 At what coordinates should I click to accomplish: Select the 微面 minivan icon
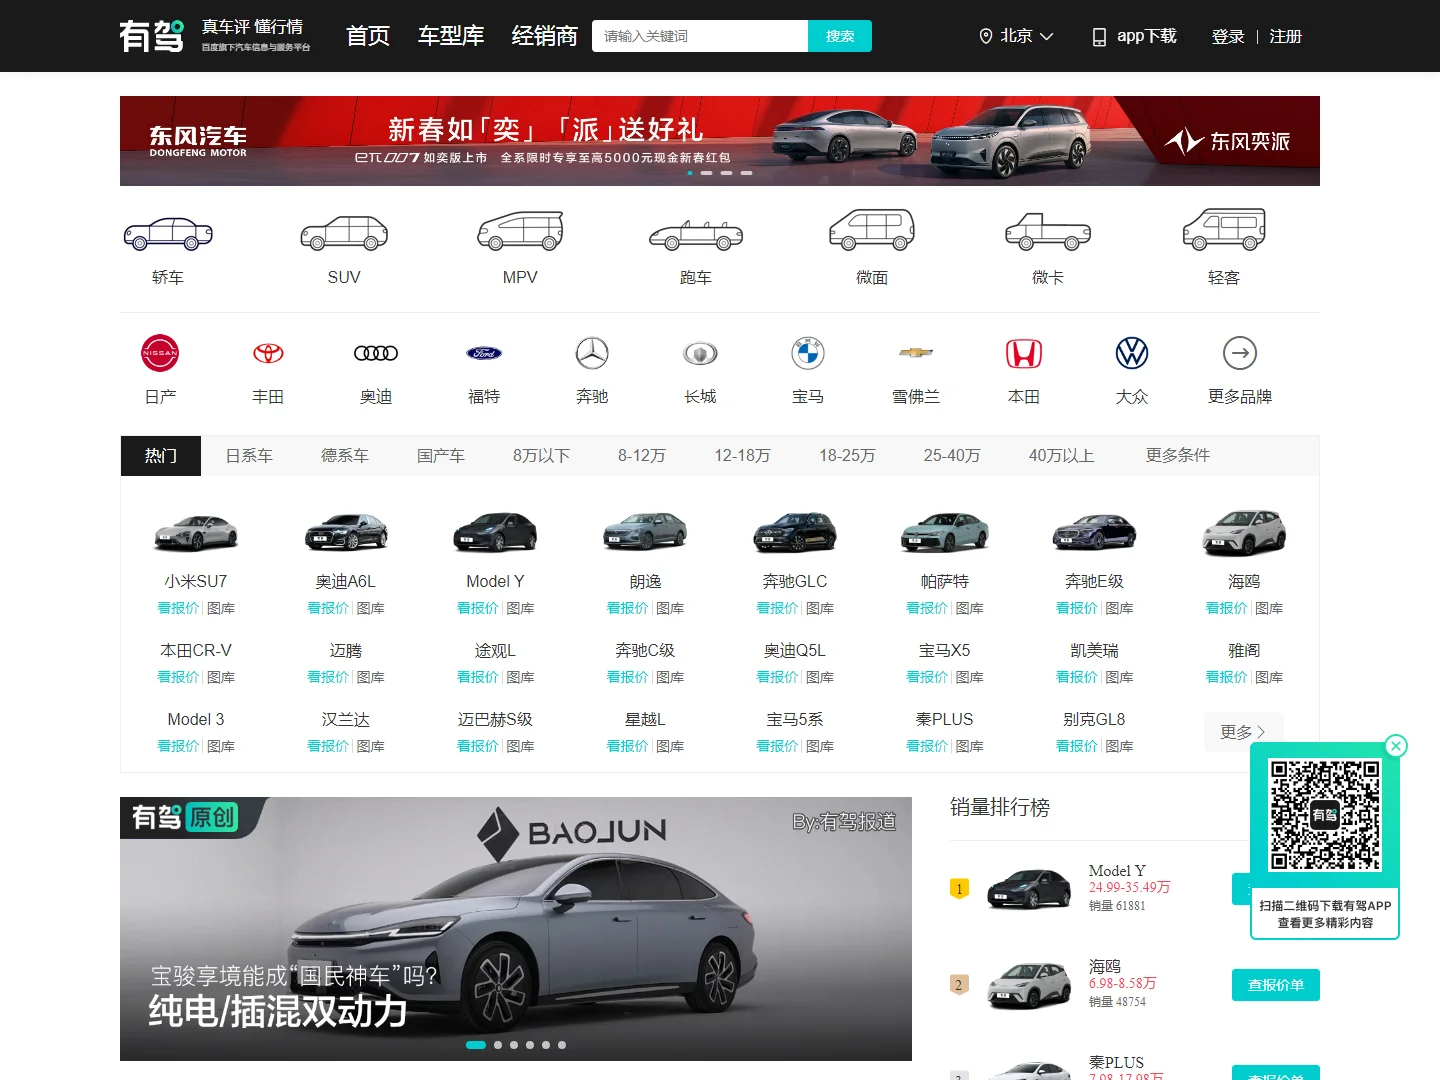pos(872,230)
